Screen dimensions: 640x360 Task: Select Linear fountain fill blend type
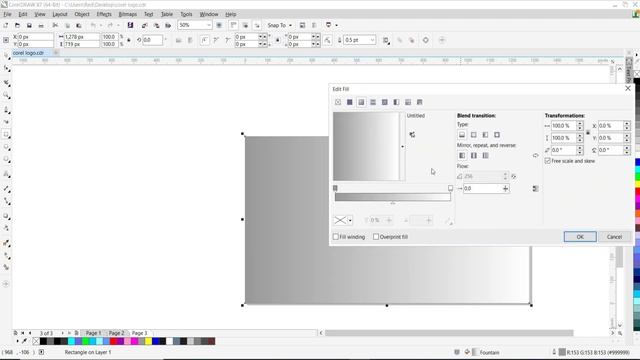(462, 135)
